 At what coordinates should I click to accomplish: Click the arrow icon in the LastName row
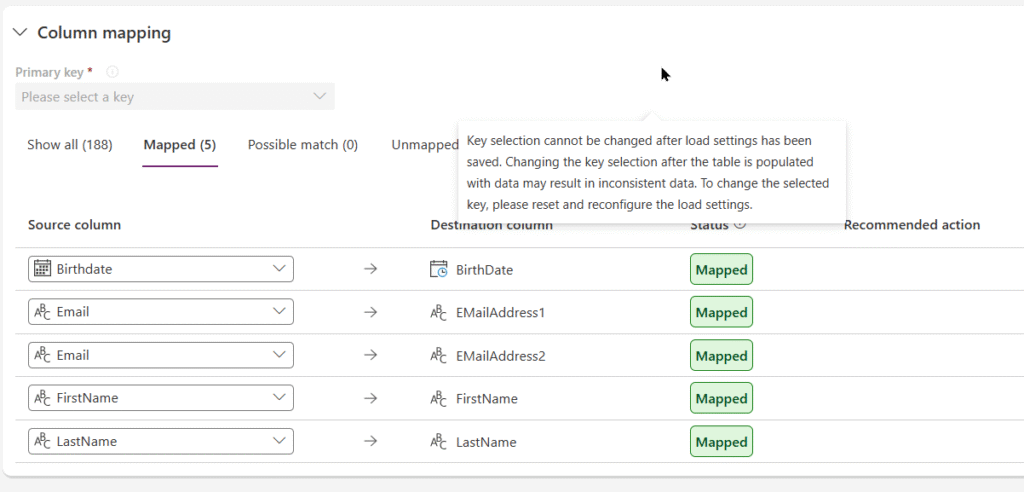coord(370,441)
